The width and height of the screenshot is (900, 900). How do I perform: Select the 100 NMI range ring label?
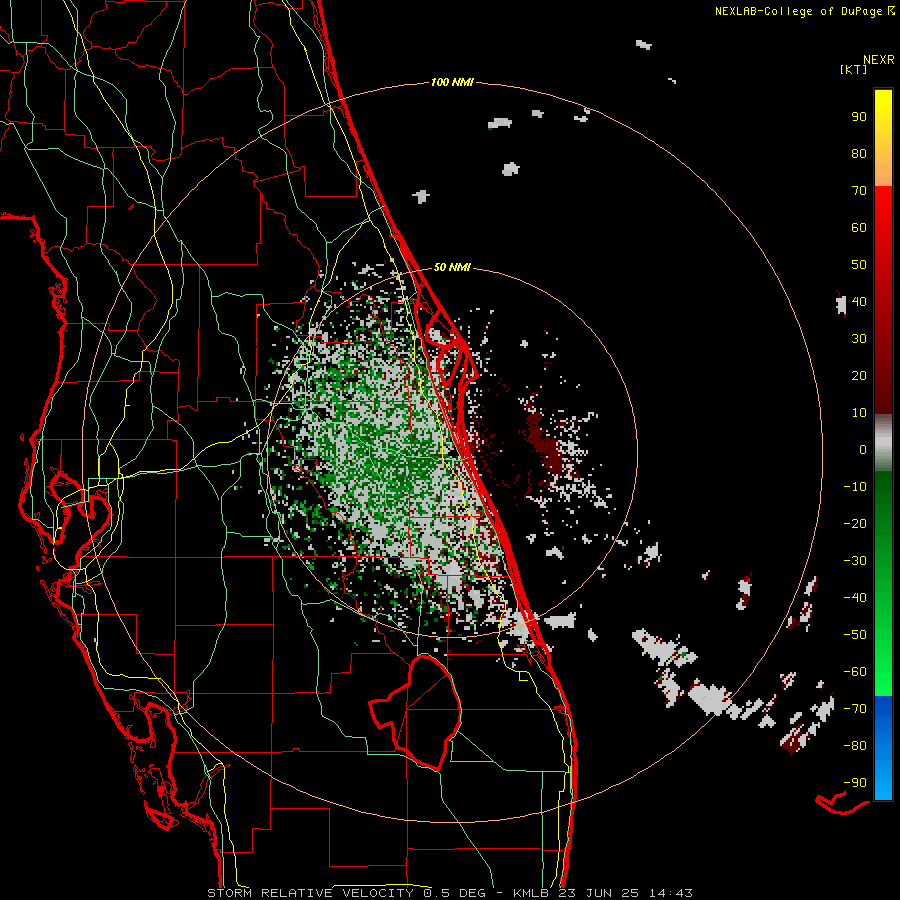tap(452, 83)
